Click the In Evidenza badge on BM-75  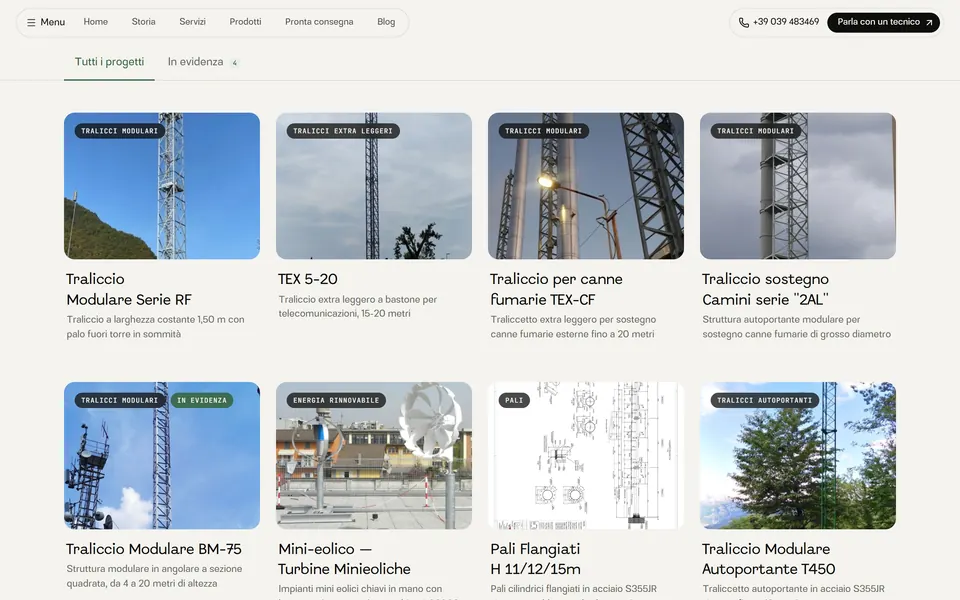coord(201,400)
